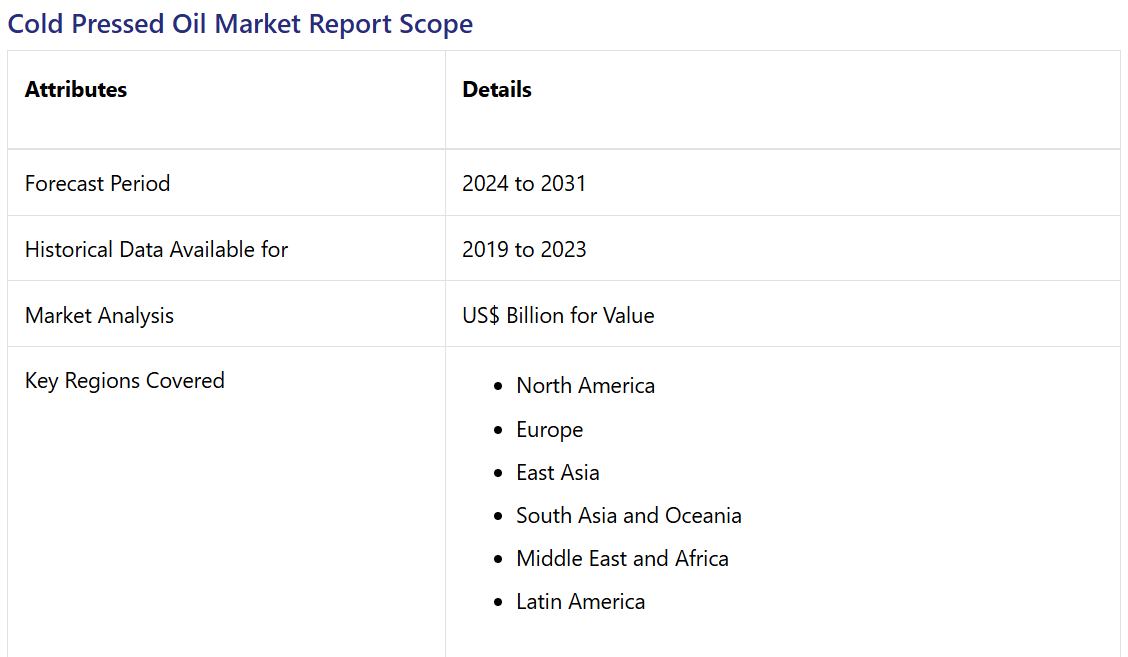Select the Historical Data Available for label
The width and height of the screenshot is (1128, 657).
coord(156,250)
